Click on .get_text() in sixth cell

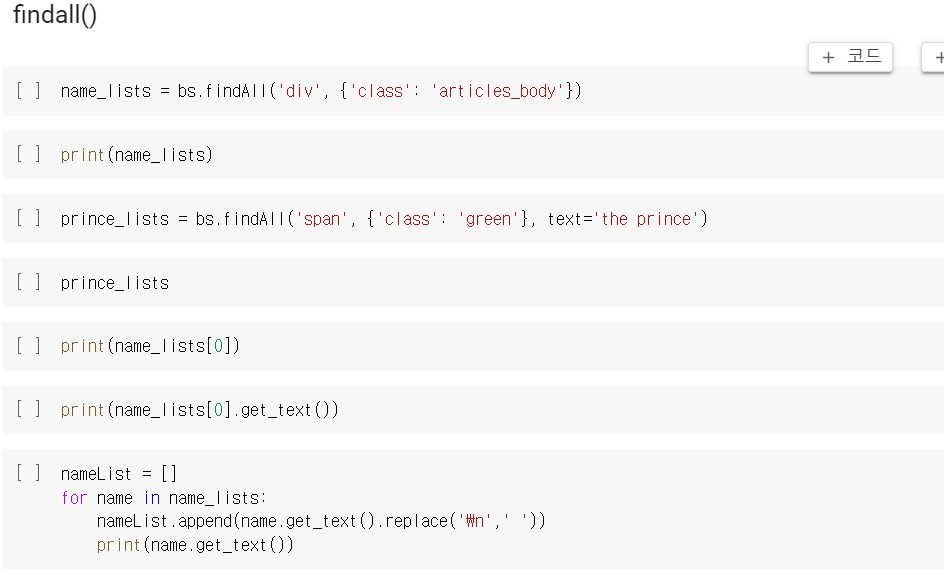[286, 410]
